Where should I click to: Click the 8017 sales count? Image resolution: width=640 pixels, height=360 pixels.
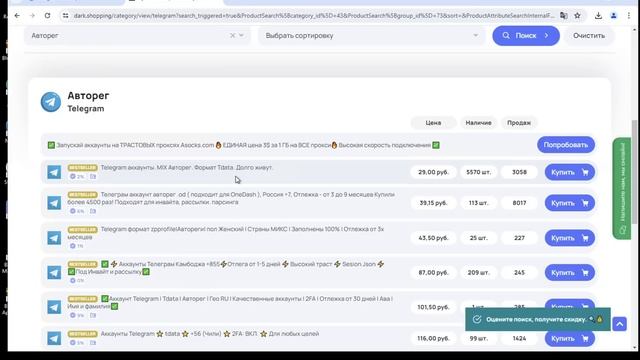[519, 203]
